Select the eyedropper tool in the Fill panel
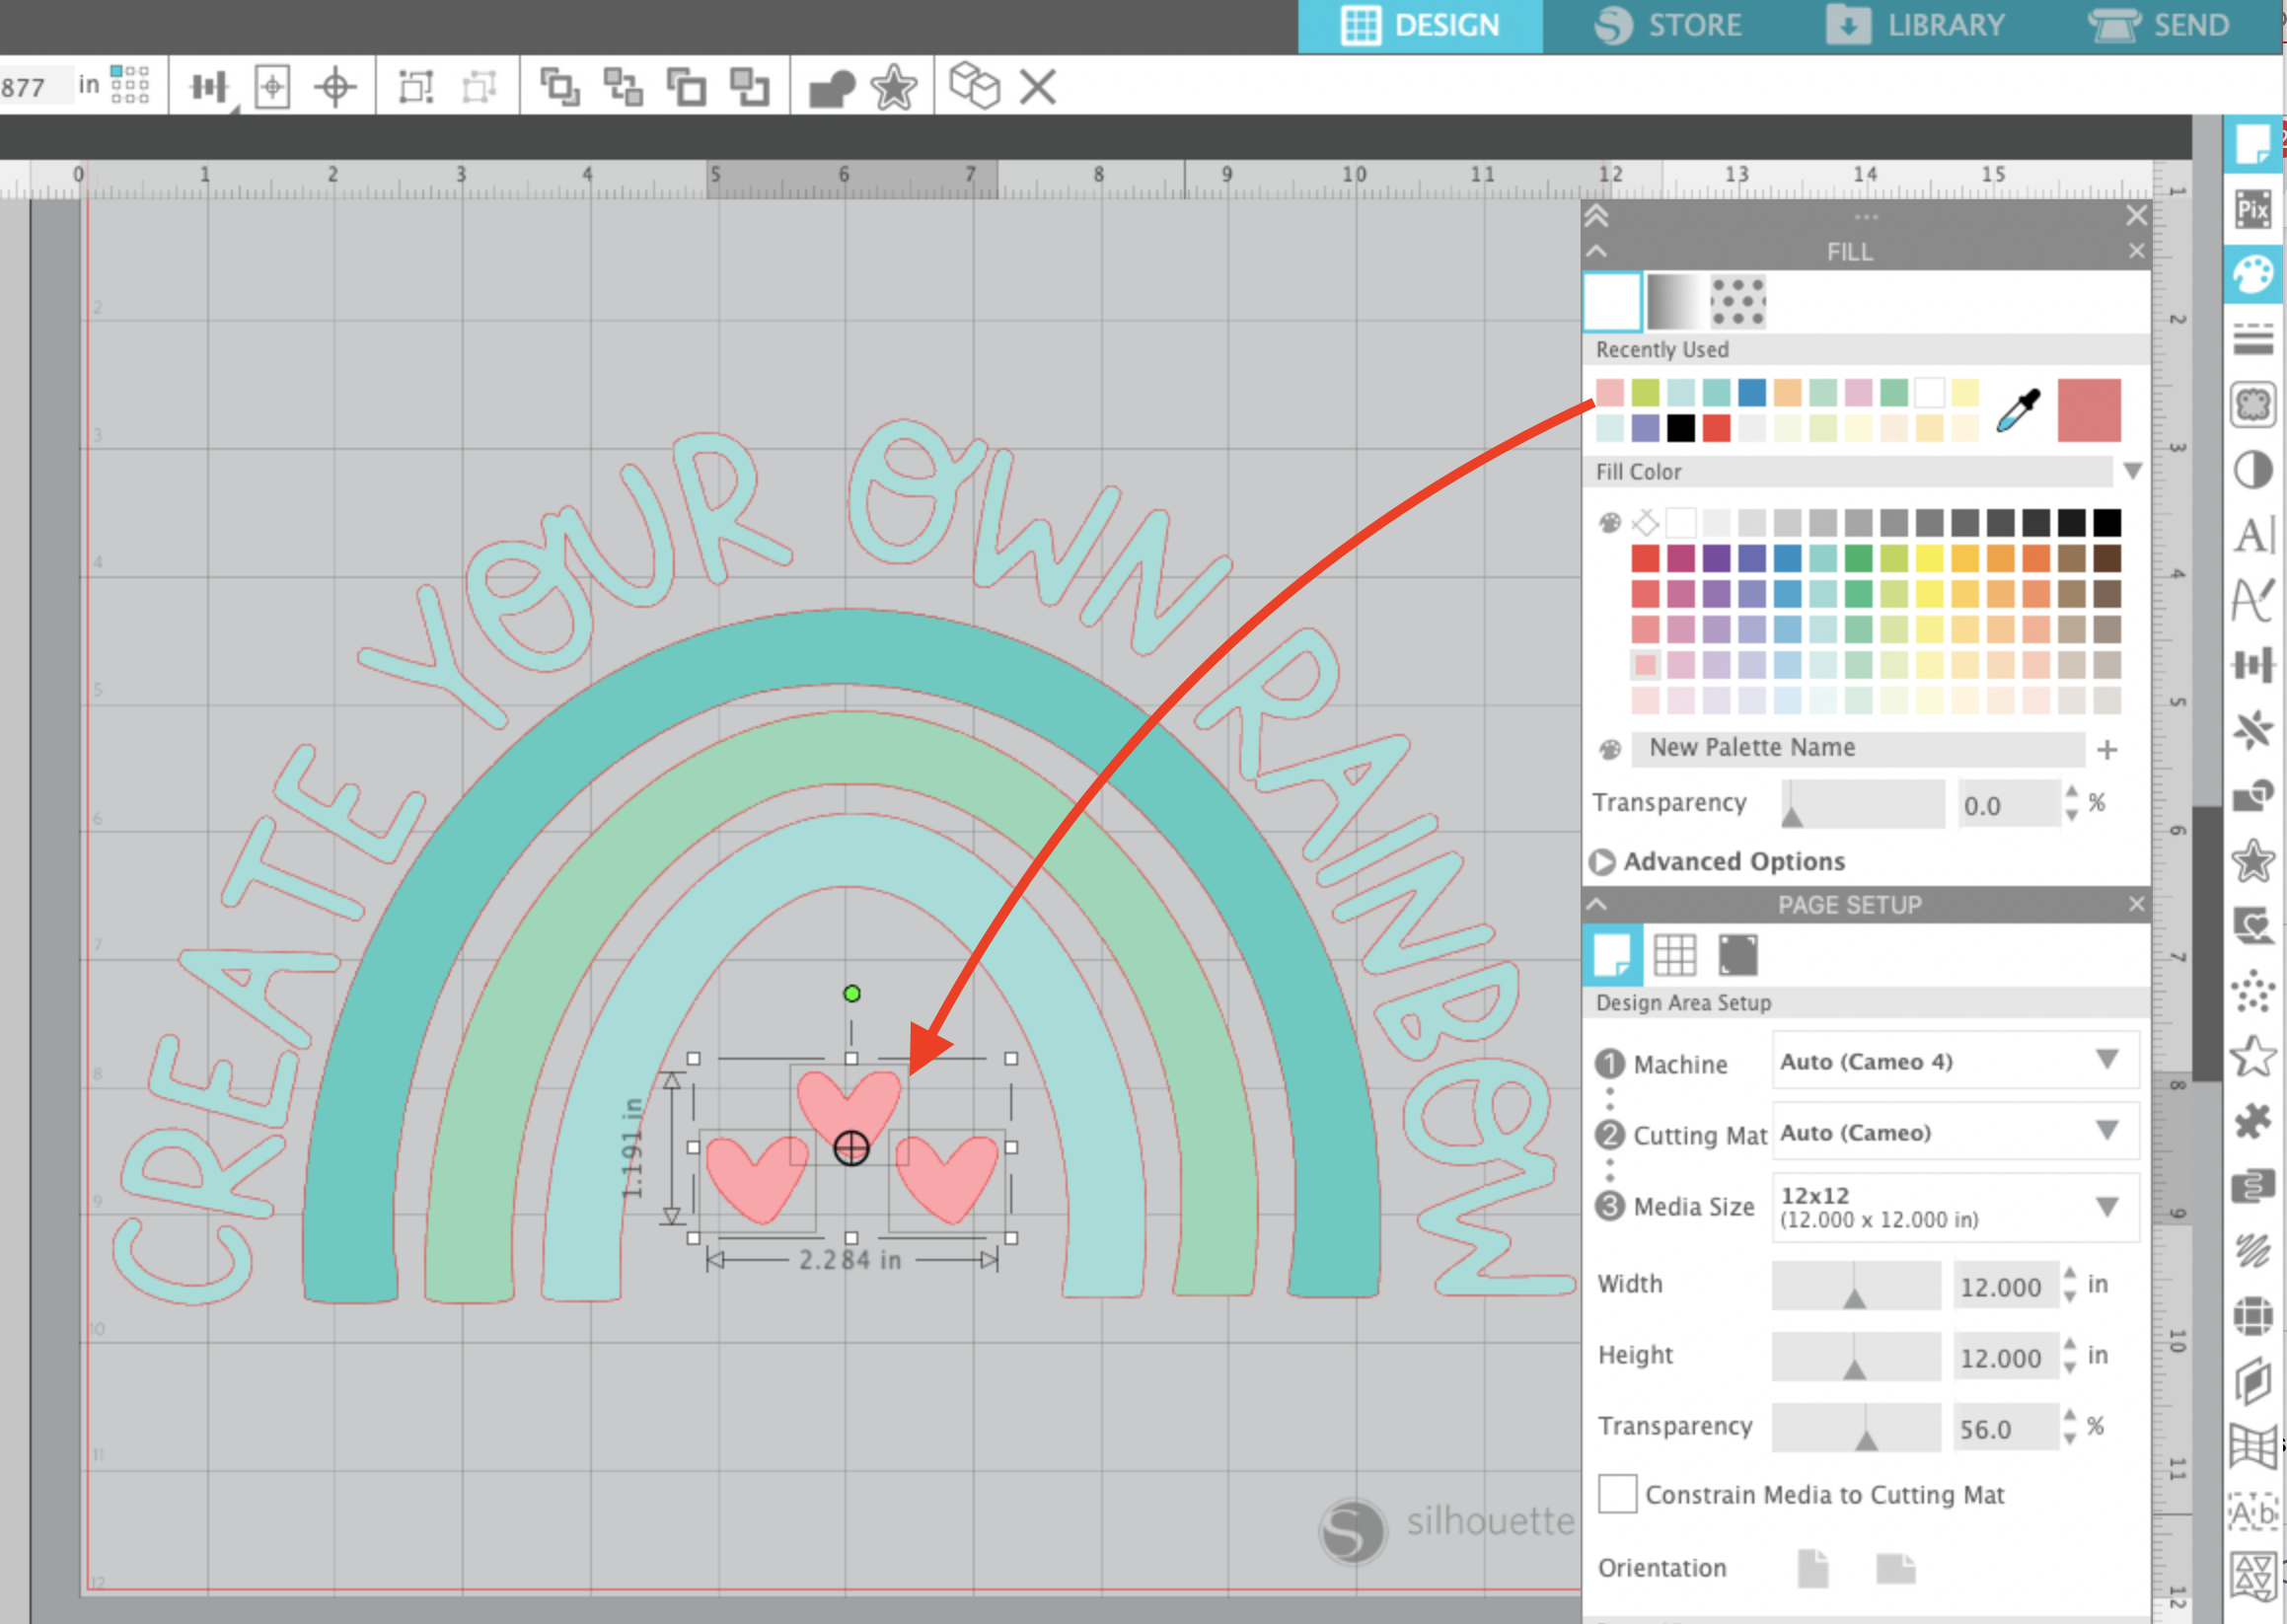This screenshot has height=1624, width=2287. 2018,410
